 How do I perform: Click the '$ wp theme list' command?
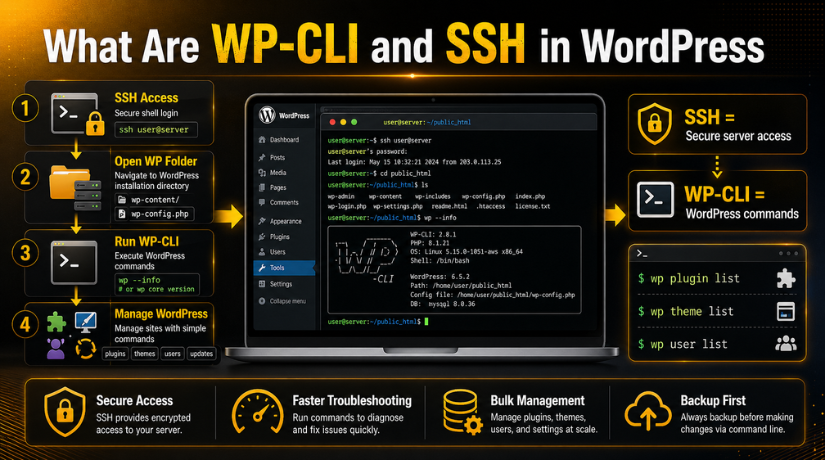[x=686, y=312]
